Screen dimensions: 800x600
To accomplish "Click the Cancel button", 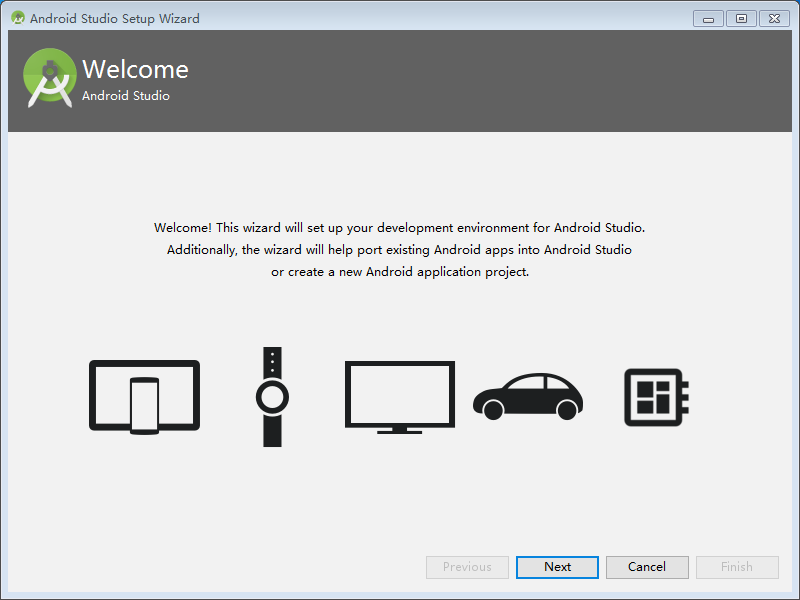I will [647, 567].
